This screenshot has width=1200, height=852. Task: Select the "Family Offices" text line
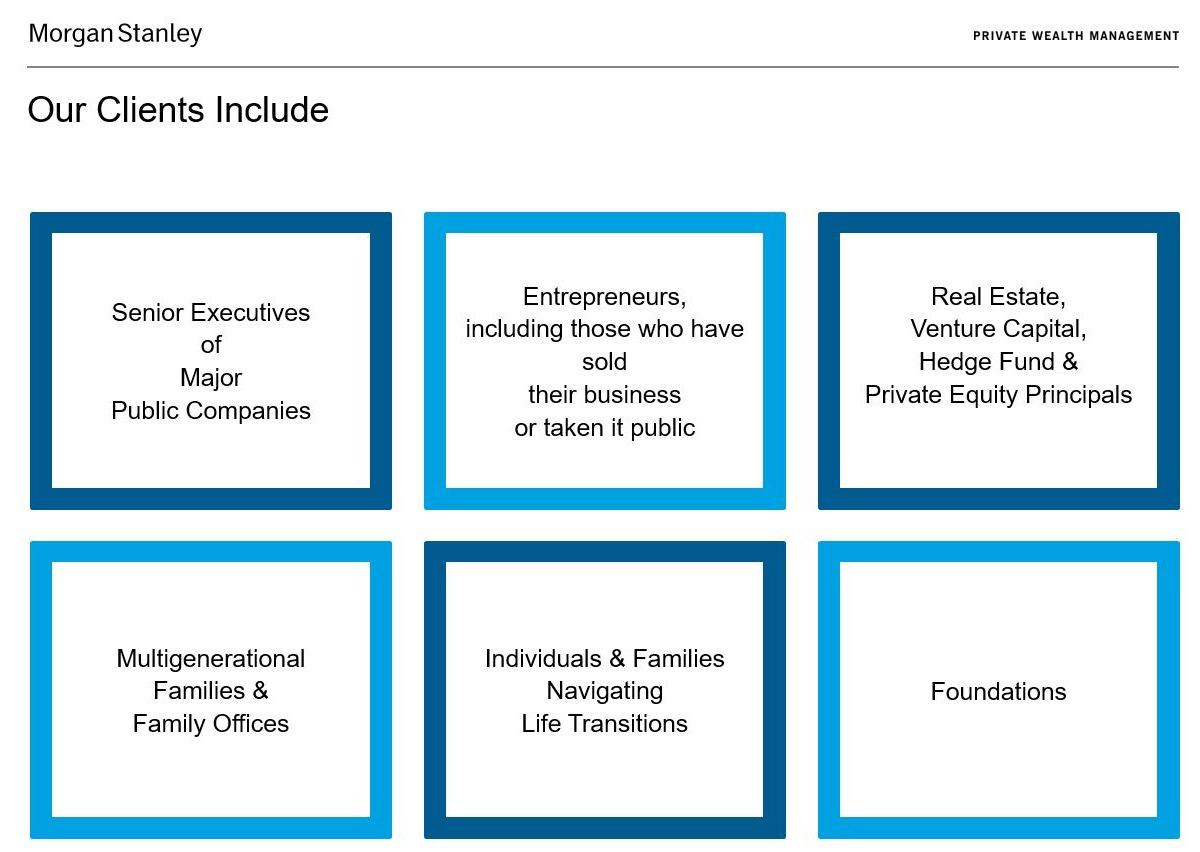(x=211, y=724)
